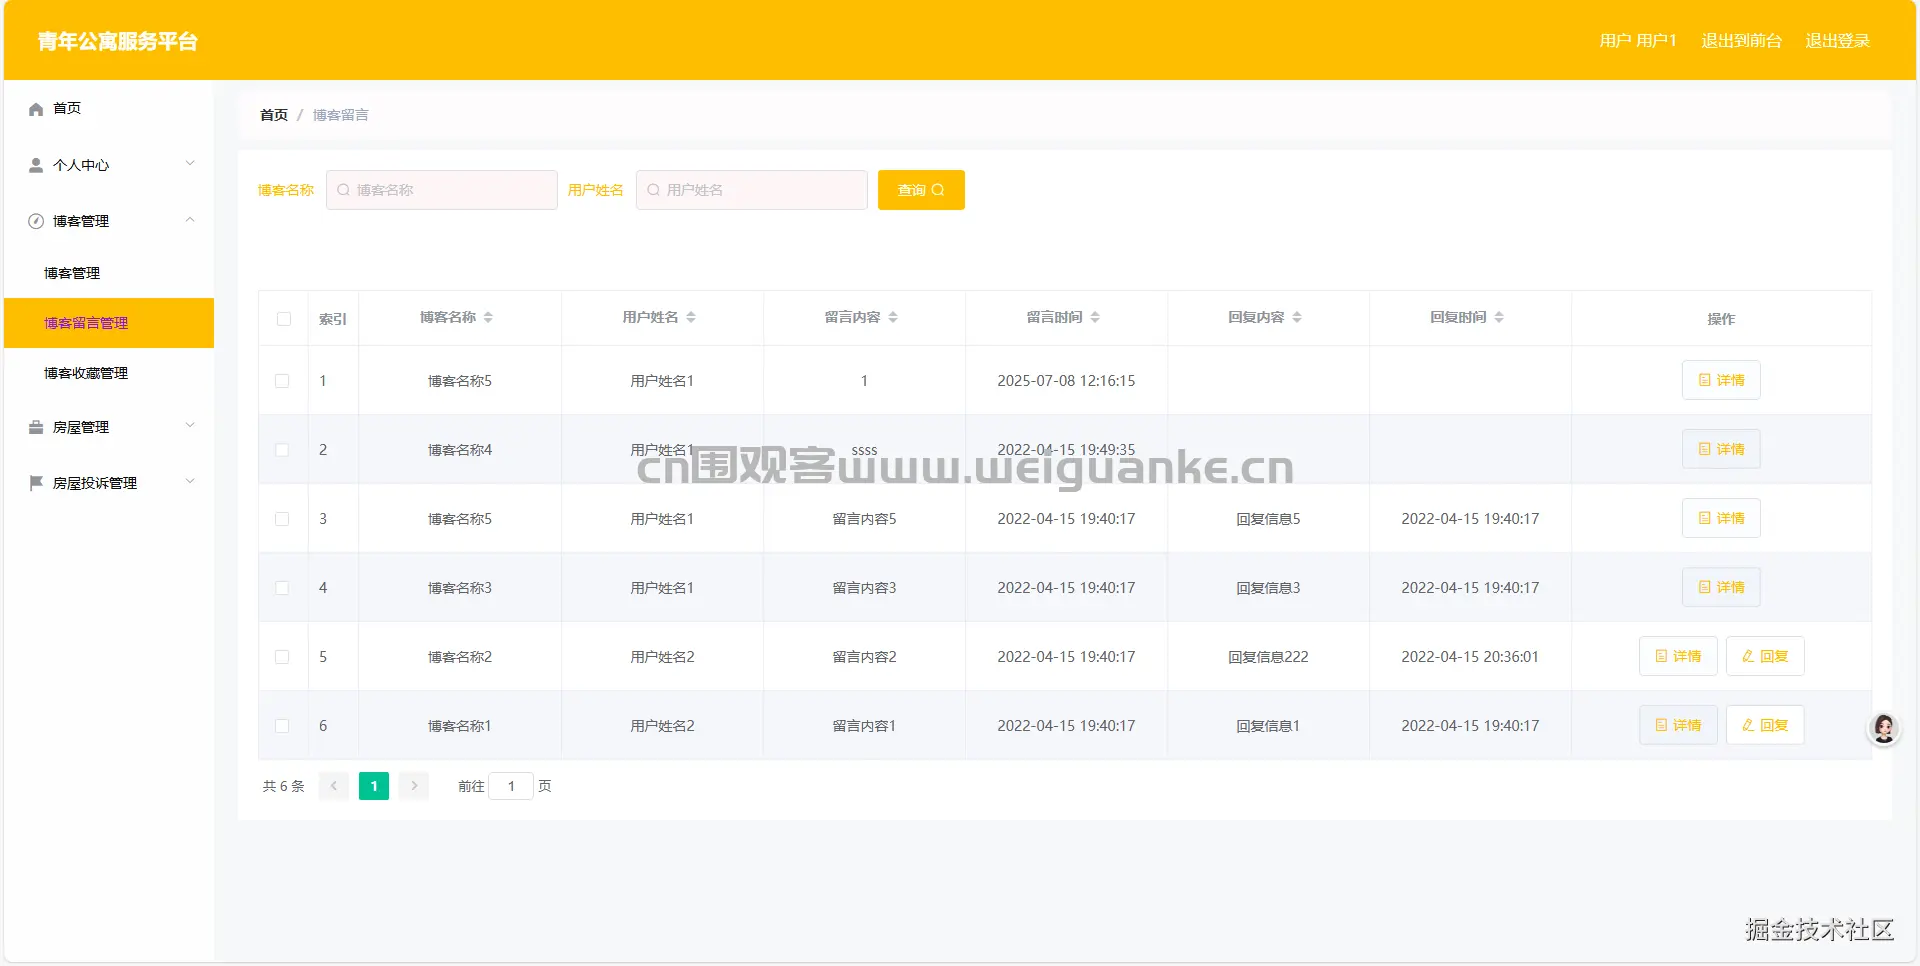Click the flag icon beside 房屋投诉管理
Screen dimensions: 1920x966
click(36, 483)
